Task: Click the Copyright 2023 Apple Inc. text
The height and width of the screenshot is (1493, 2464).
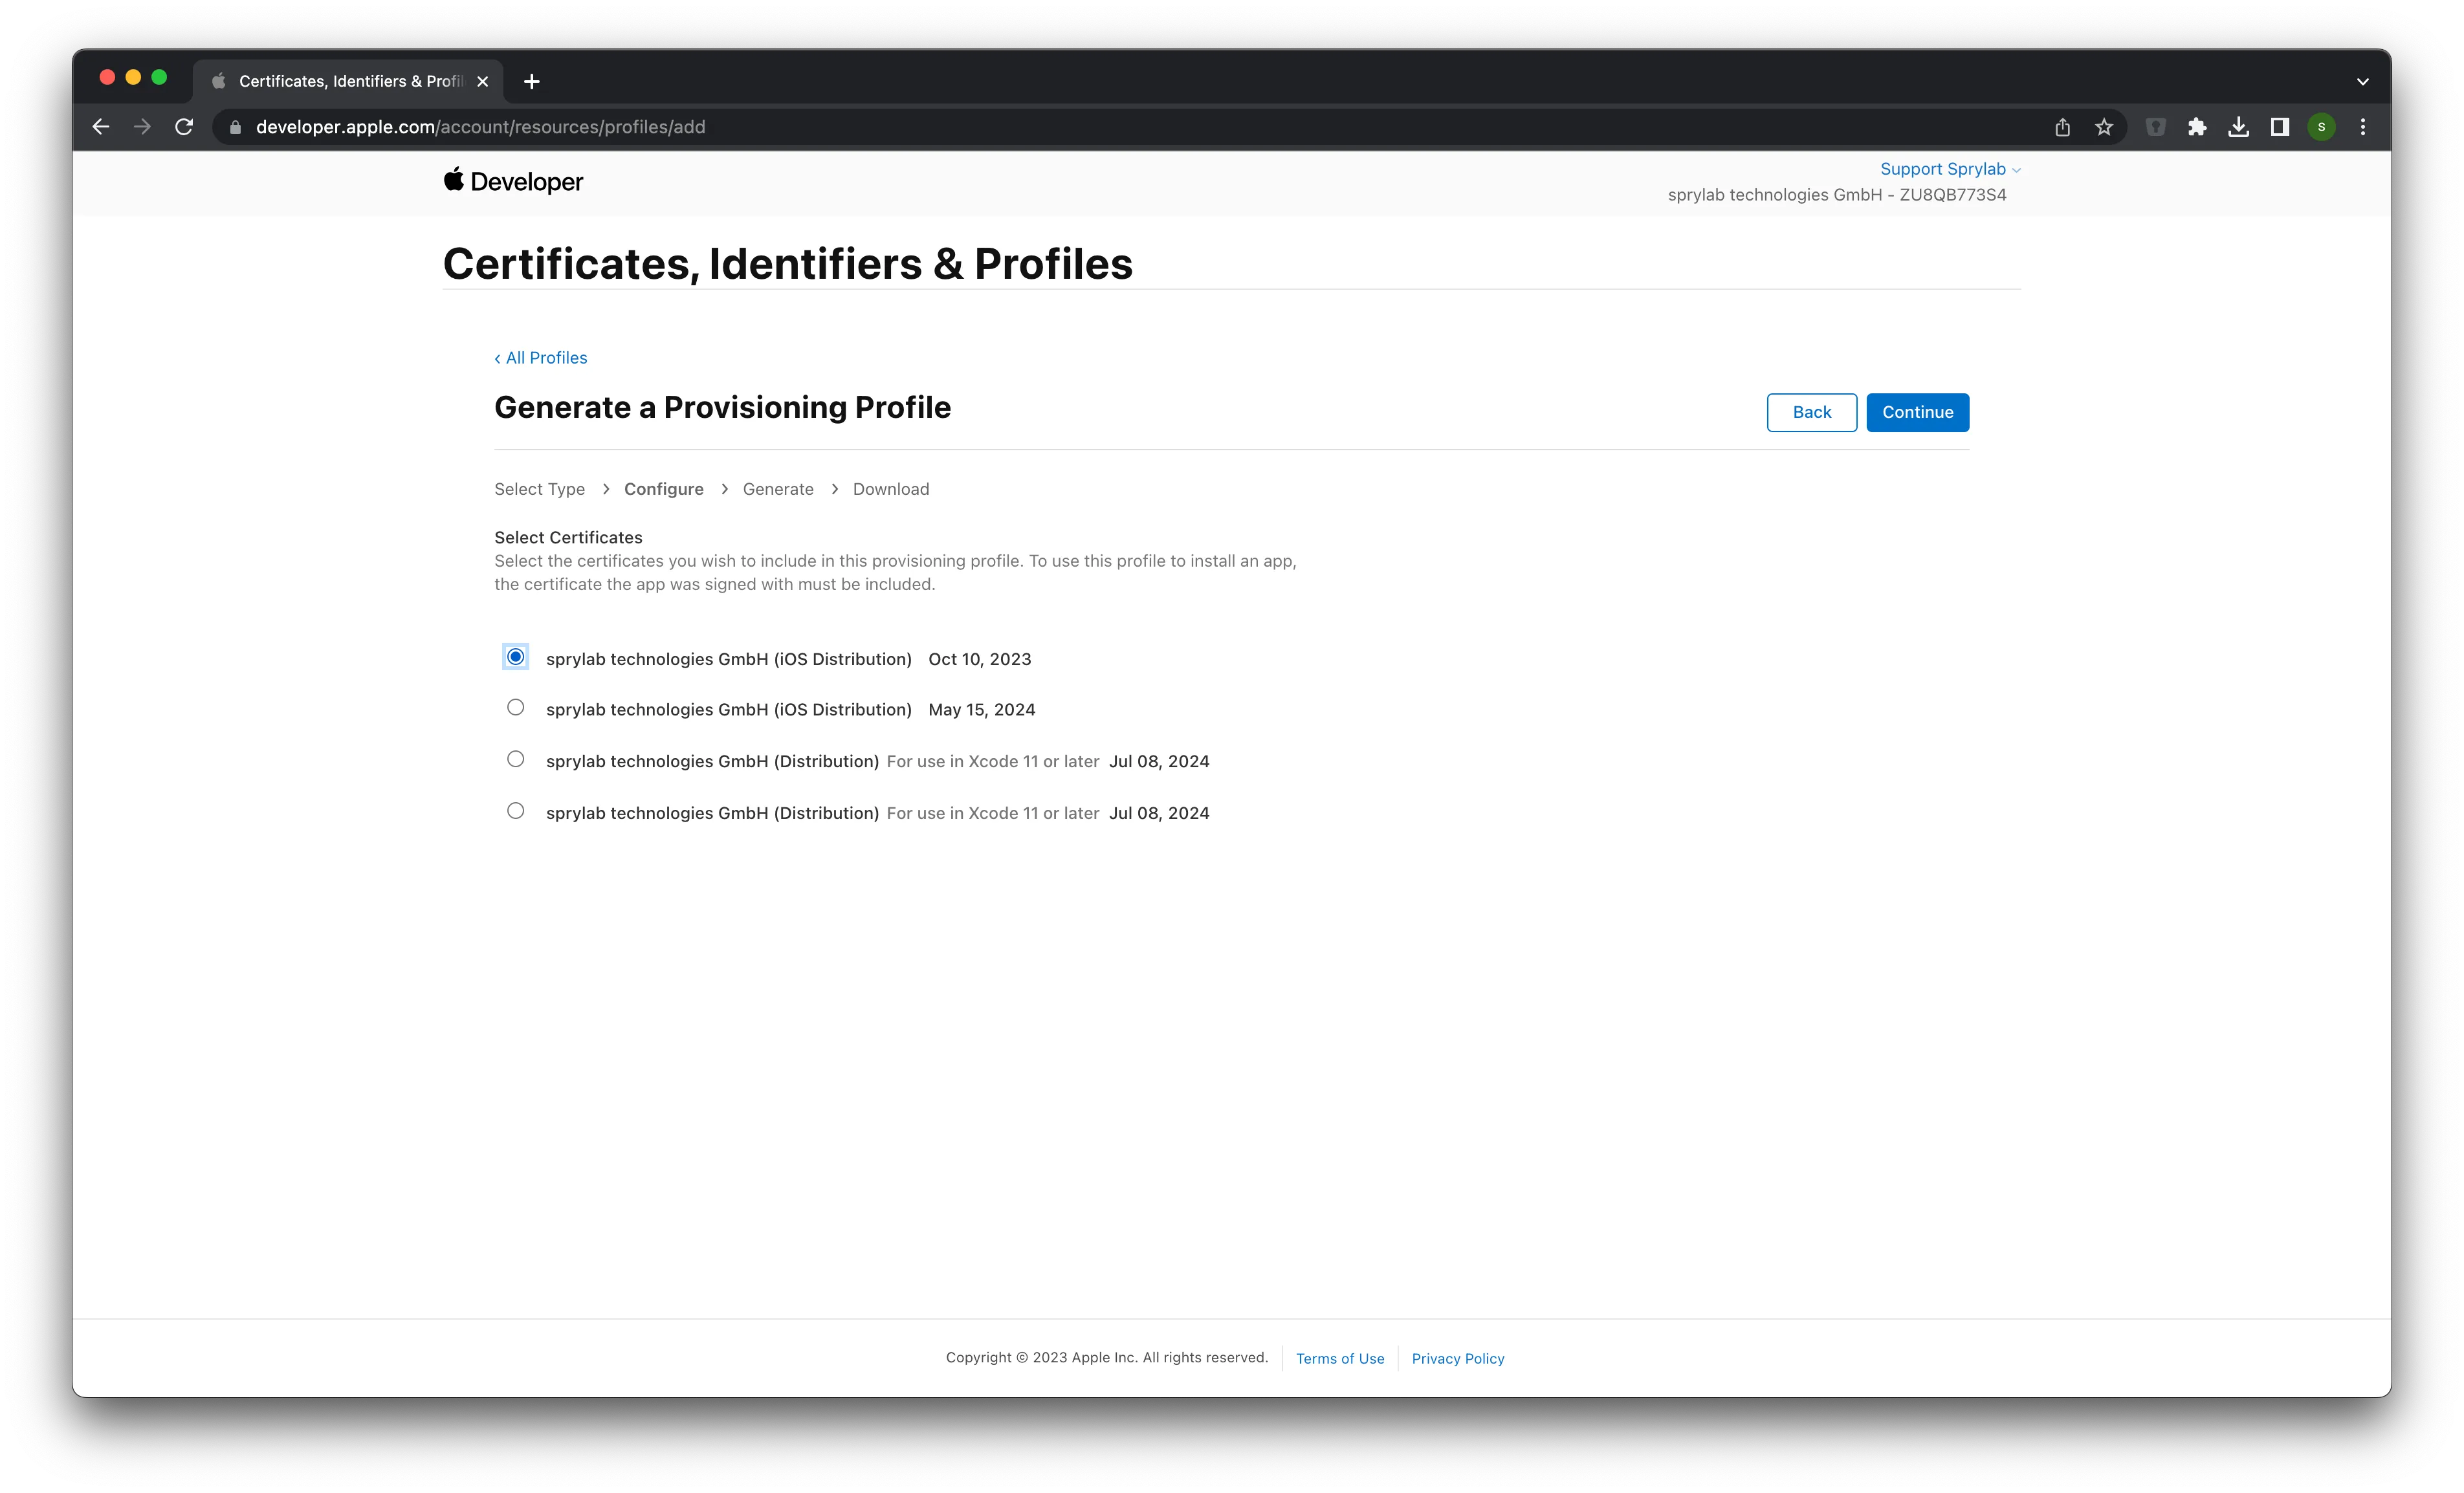Action: (x=1107, y=1357)
